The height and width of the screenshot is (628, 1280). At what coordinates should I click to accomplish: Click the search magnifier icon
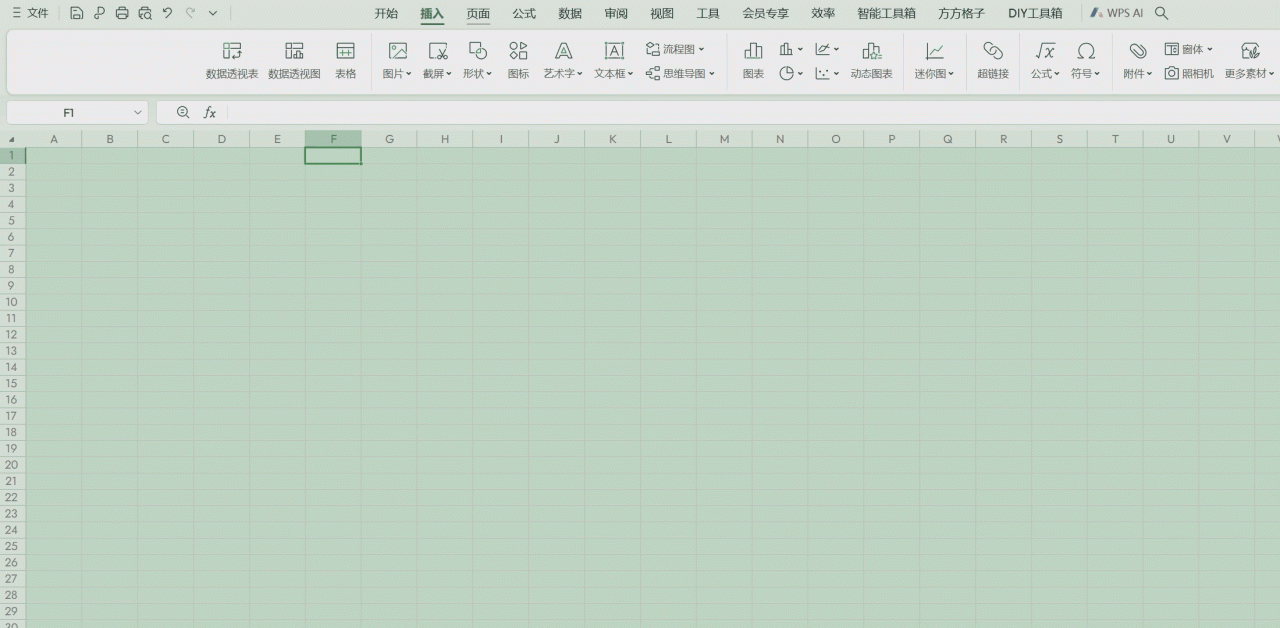pyautogui.click(x=1161, y=14)
